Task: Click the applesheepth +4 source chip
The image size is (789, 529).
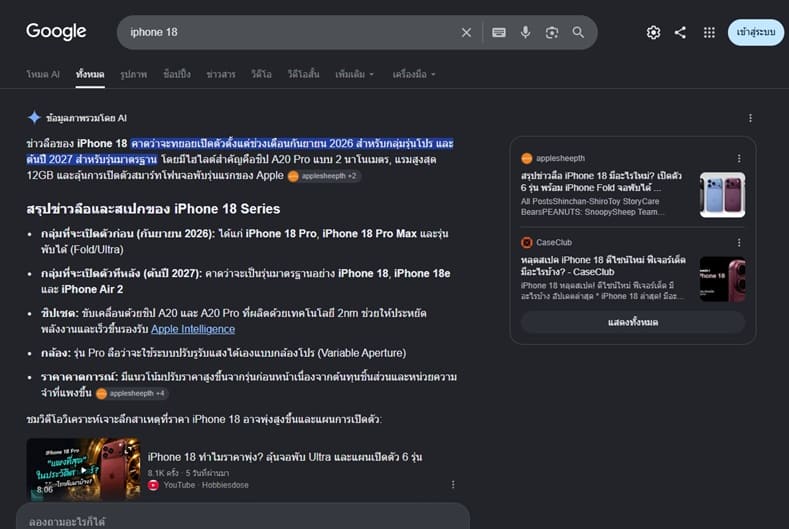Action: 131,393
